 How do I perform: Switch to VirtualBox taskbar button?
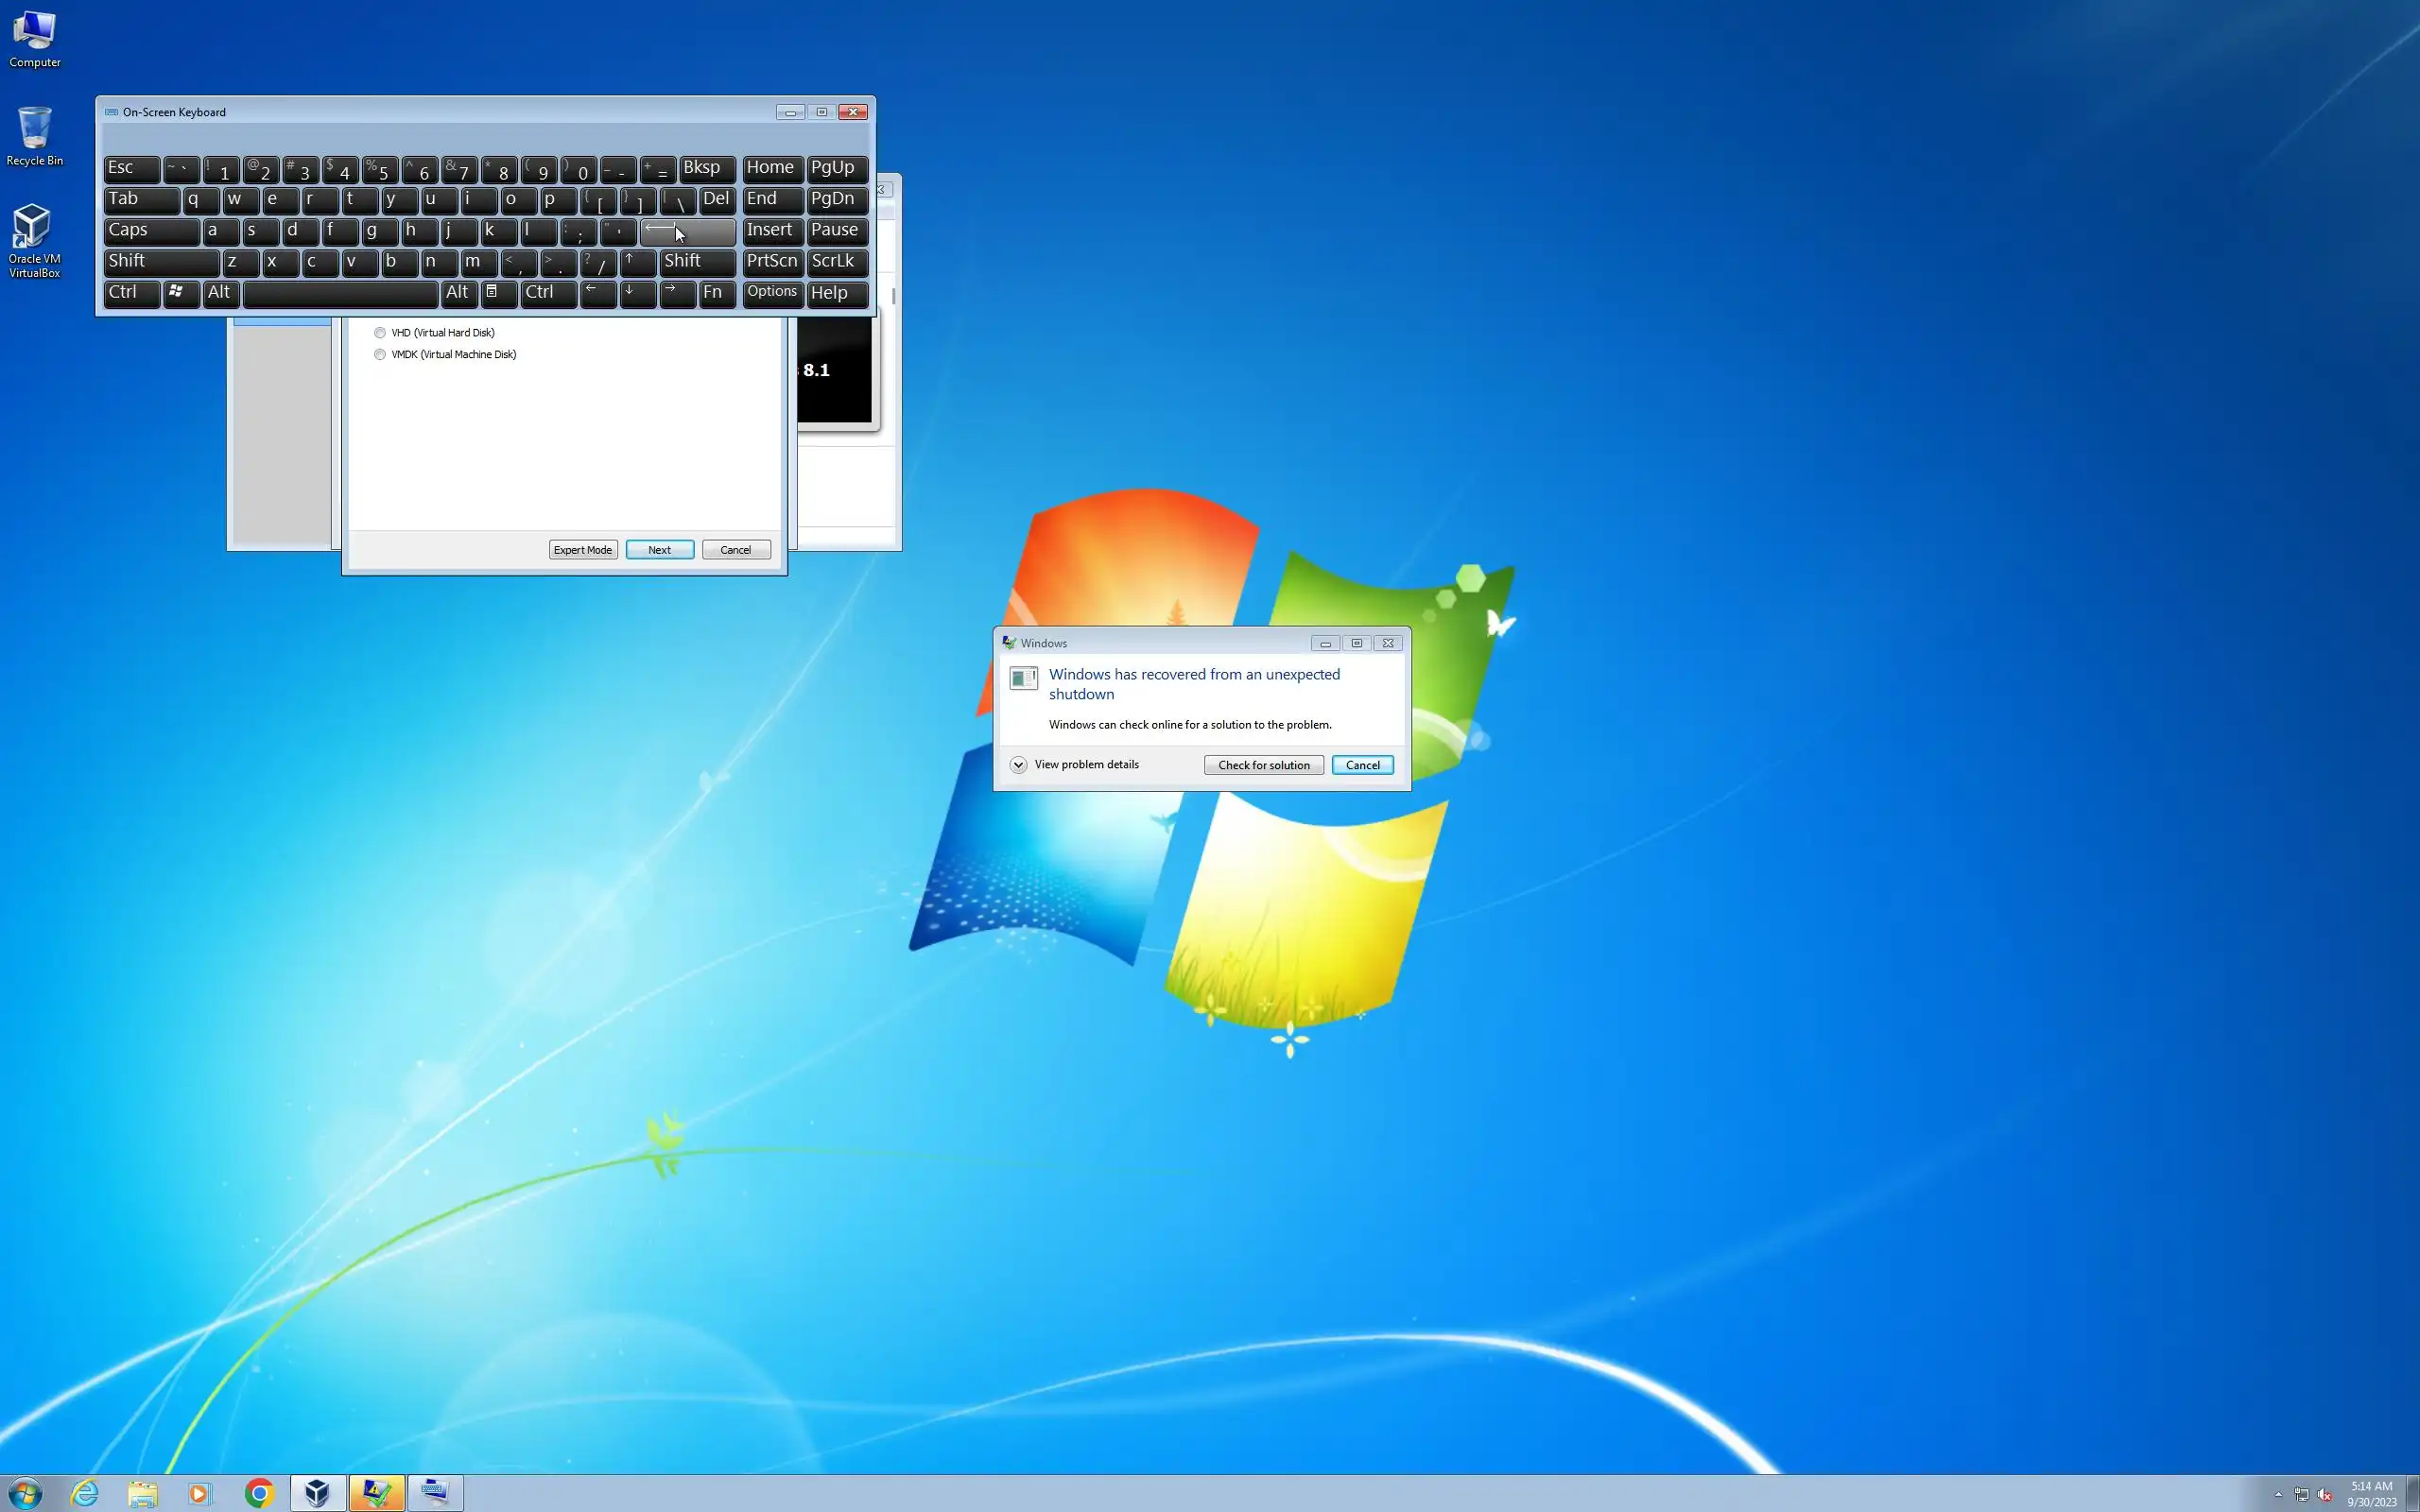coord(318,1493)
